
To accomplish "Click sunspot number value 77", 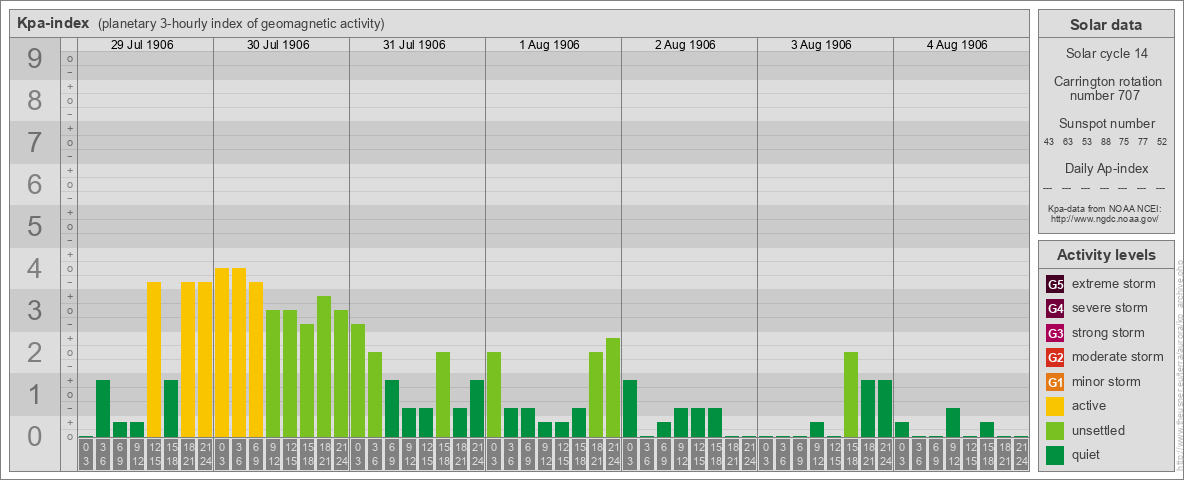I will (1143, 142).
